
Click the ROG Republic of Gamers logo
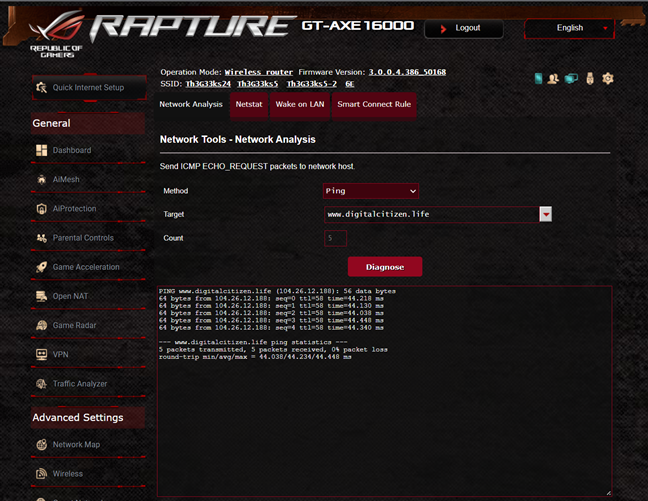56,35
